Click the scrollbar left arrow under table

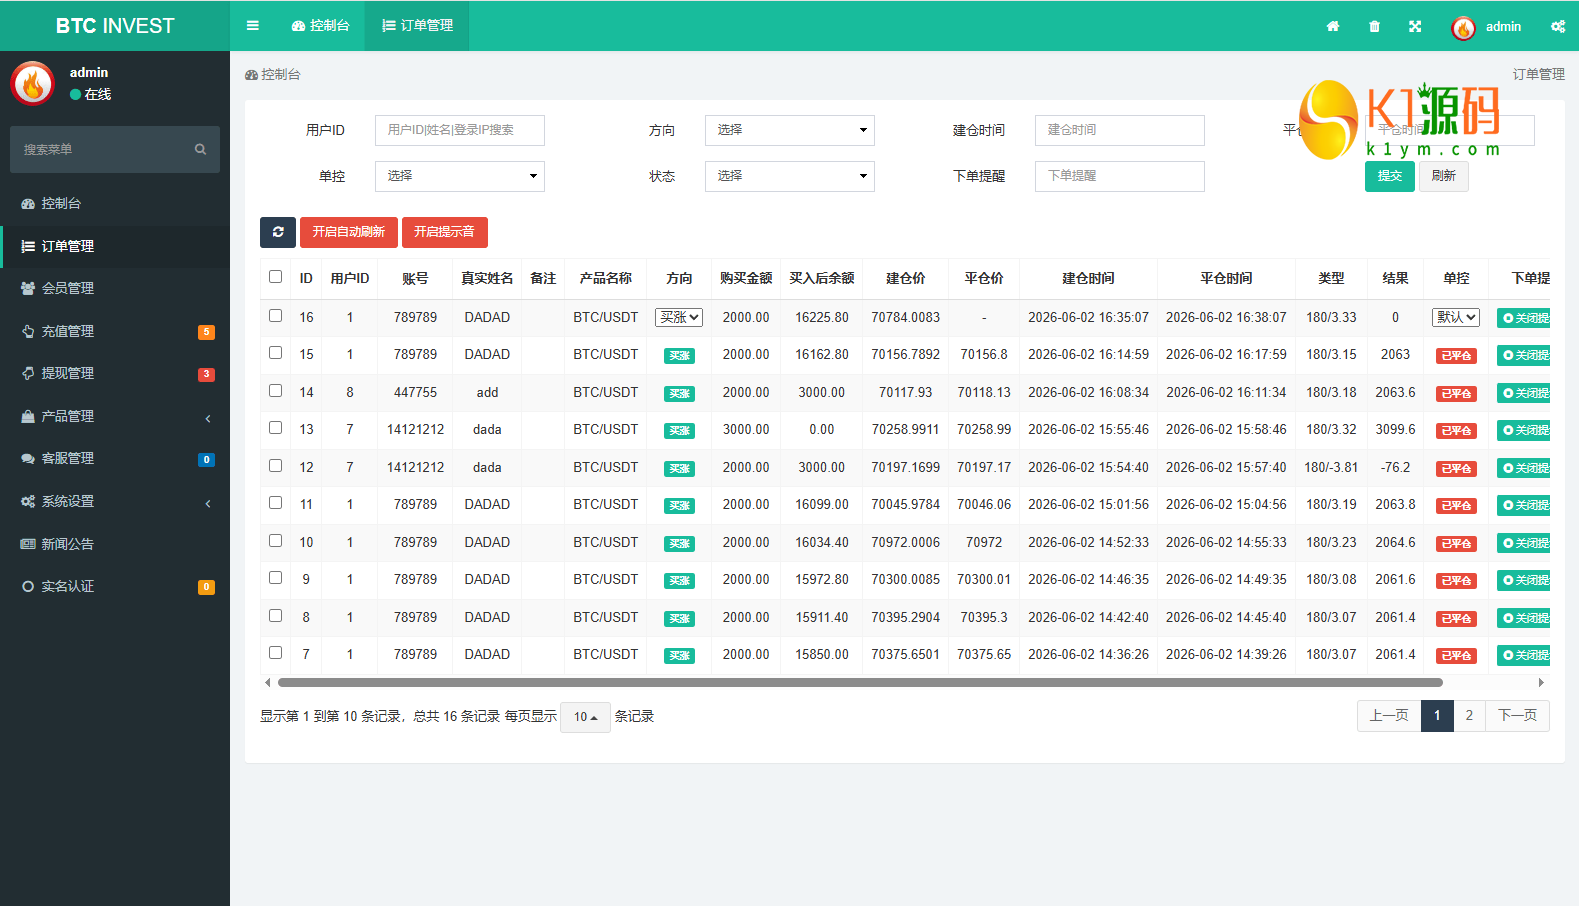(x=267, y=683)
